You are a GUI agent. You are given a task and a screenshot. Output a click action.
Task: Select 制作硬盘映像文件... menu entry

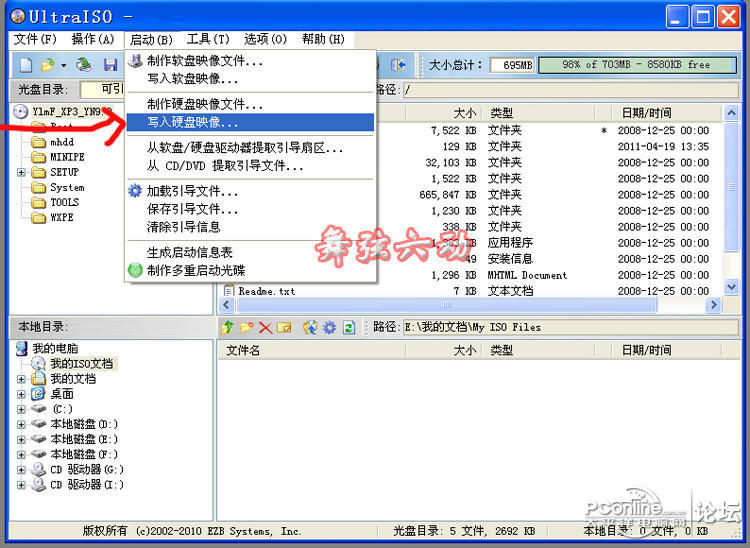(250, 104)
